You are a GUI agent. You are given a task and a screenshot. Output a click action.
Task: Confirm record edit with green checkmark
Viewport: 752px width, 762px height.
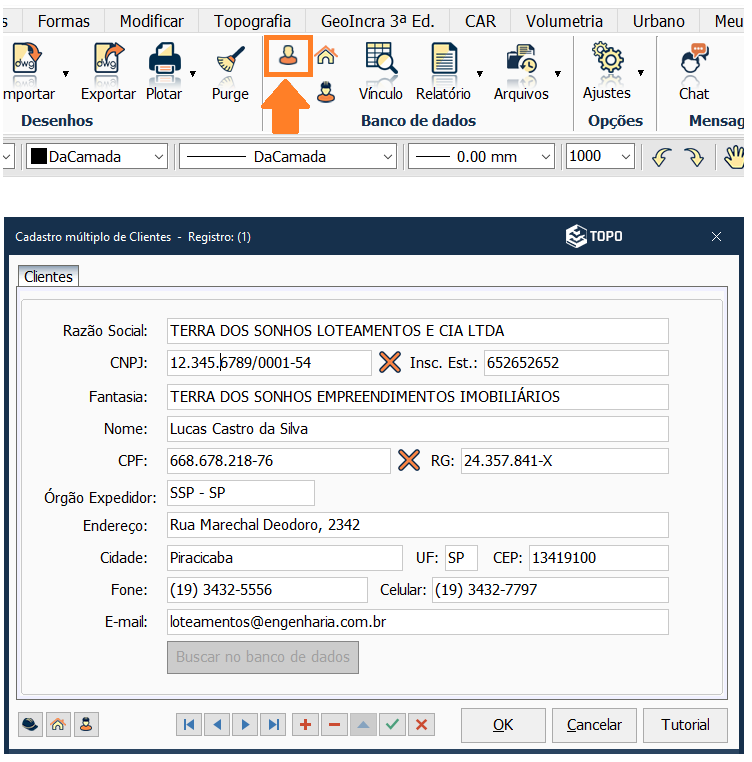pos(393,725)
